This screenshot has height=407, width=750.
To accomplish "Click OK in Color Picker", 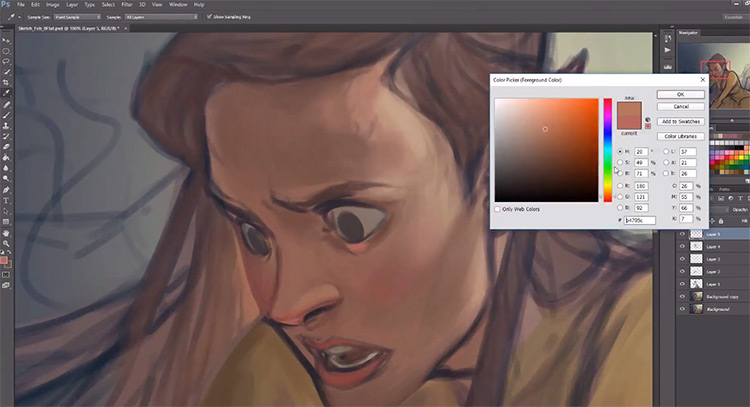I will pyautogui.click(x=680, y=94).
